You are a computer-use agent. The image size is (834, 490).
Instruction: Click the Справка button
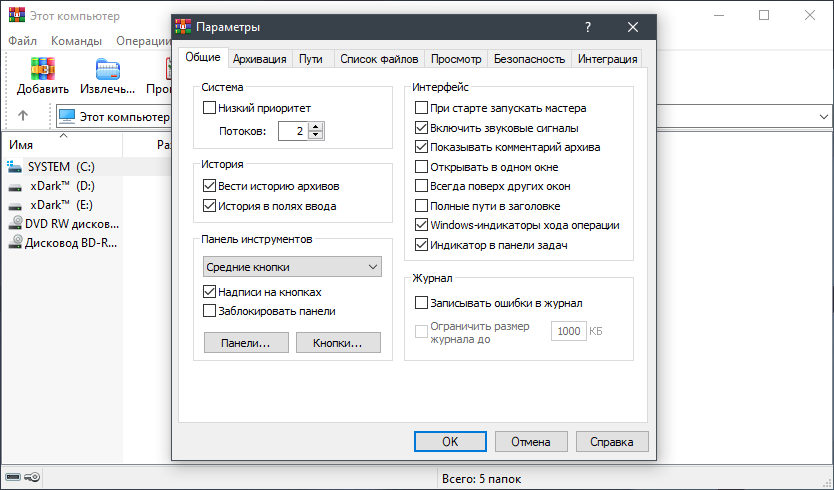[x=612, y=442]
